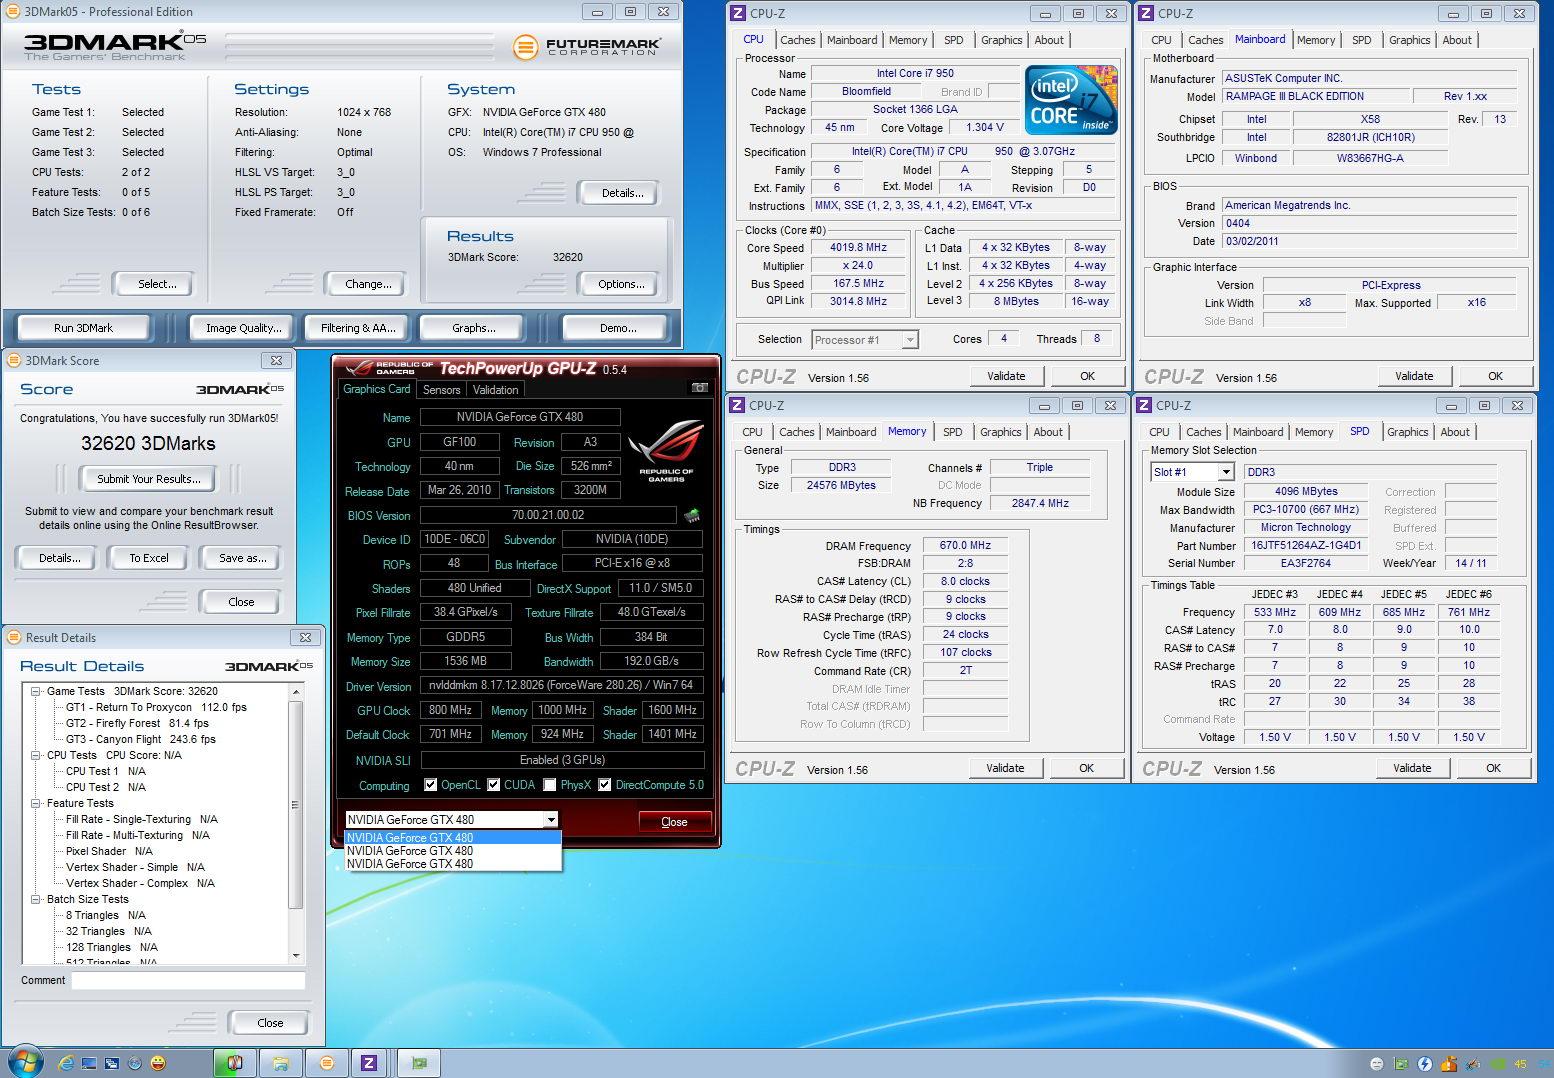Switch to the GPU-Z graphics card taskbar button

coord(420,1062)
